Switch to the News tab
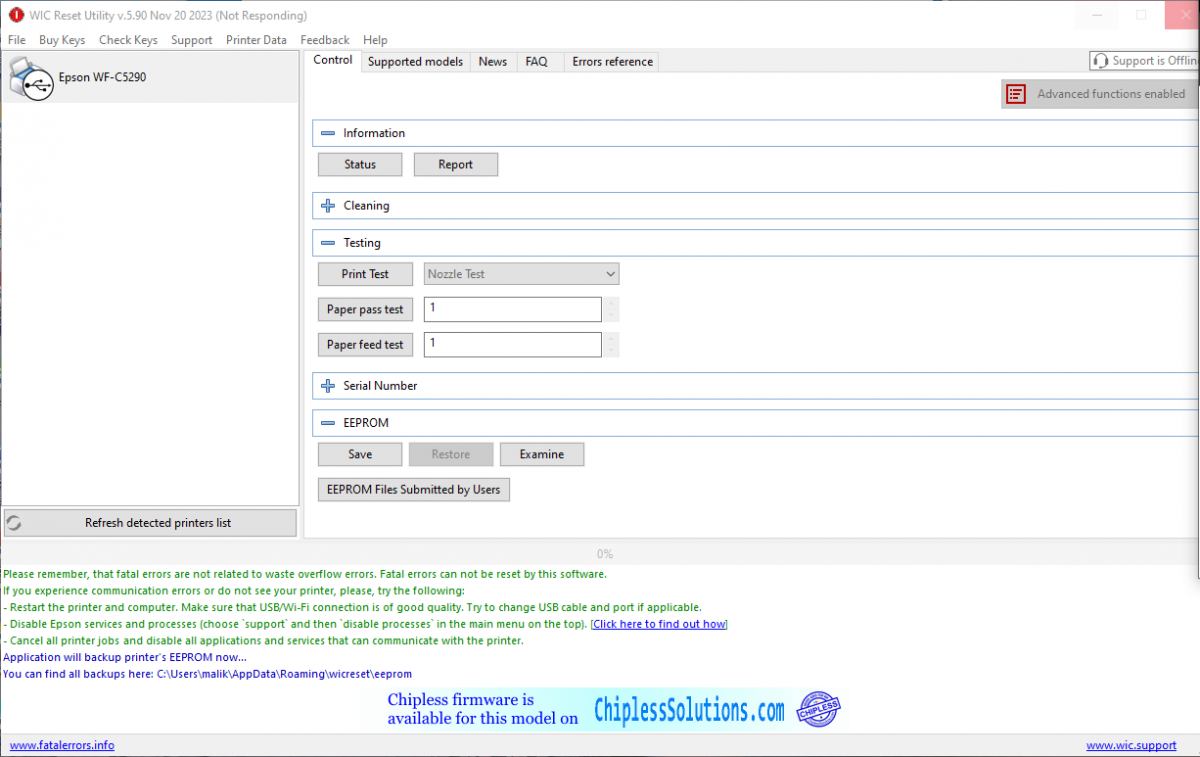Screen dimensions: 1200x757 coord(493,62)
